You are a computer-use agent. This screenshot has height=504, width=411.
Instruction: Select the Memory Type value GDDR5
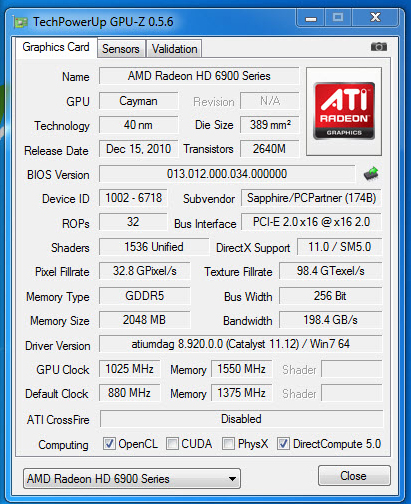coord(145,296)
